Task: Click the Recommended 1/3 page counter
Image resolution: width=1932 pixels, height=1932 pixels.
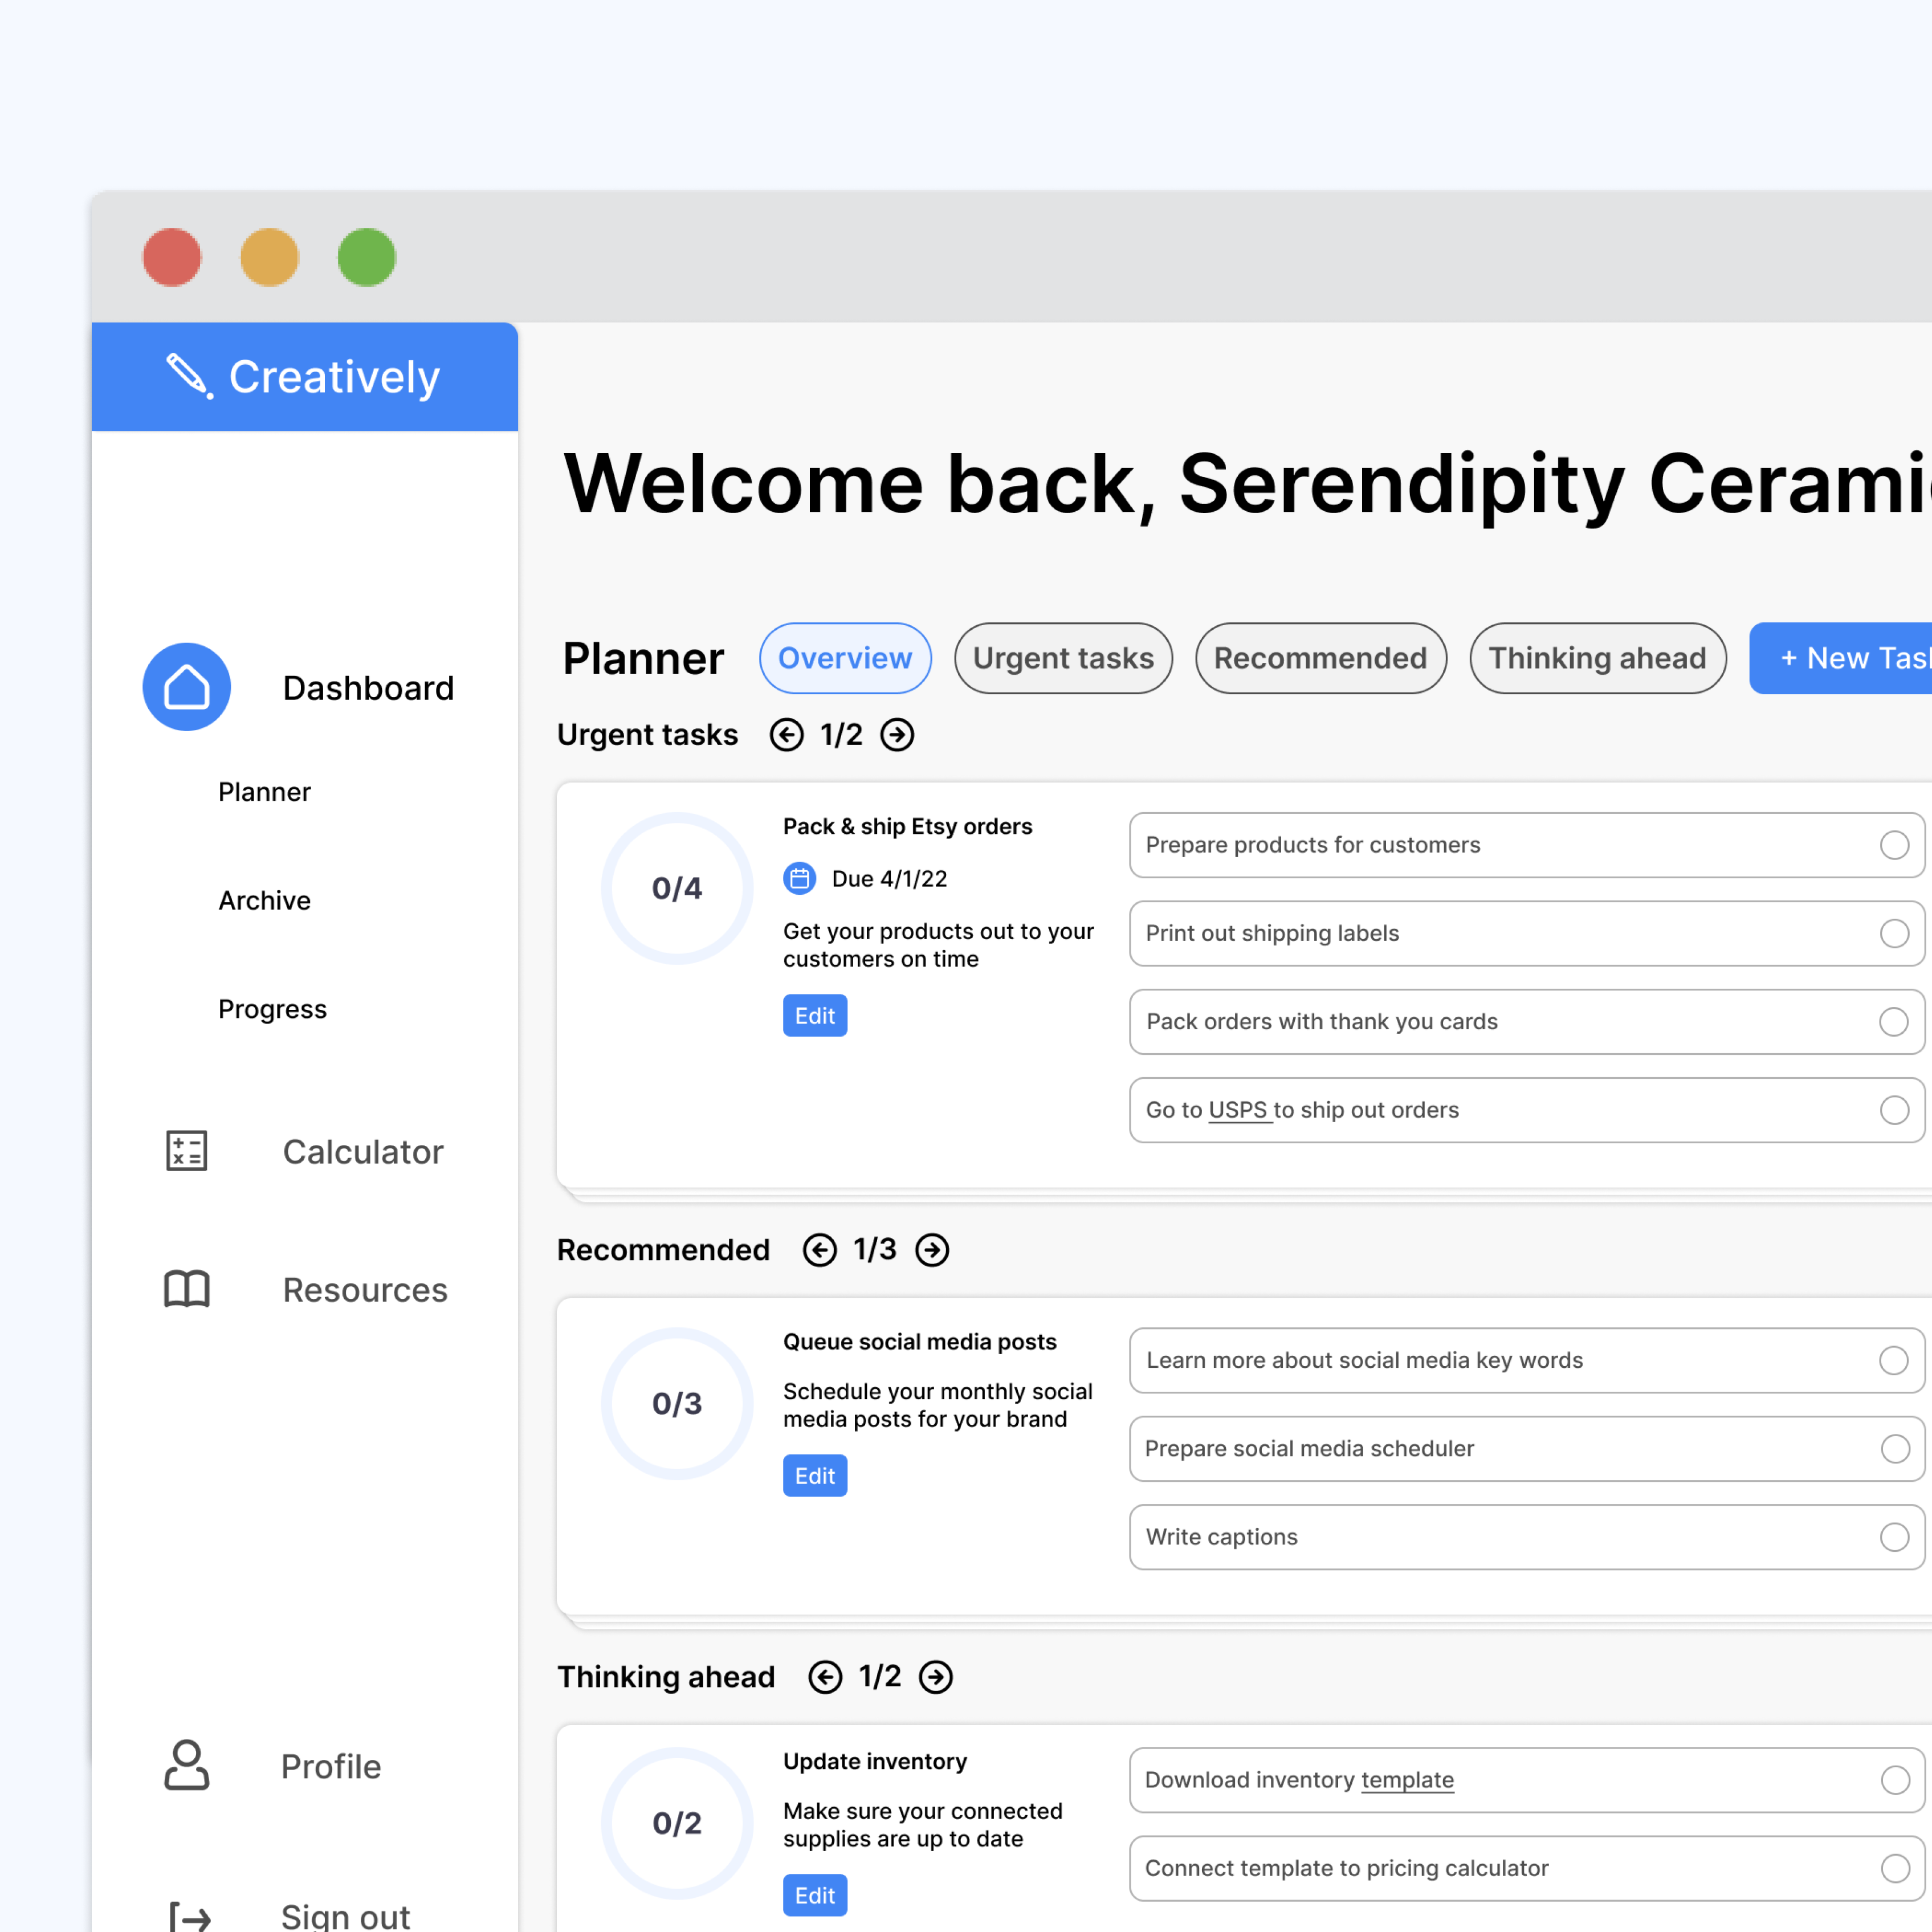Action: click(x=875, y=1250)
